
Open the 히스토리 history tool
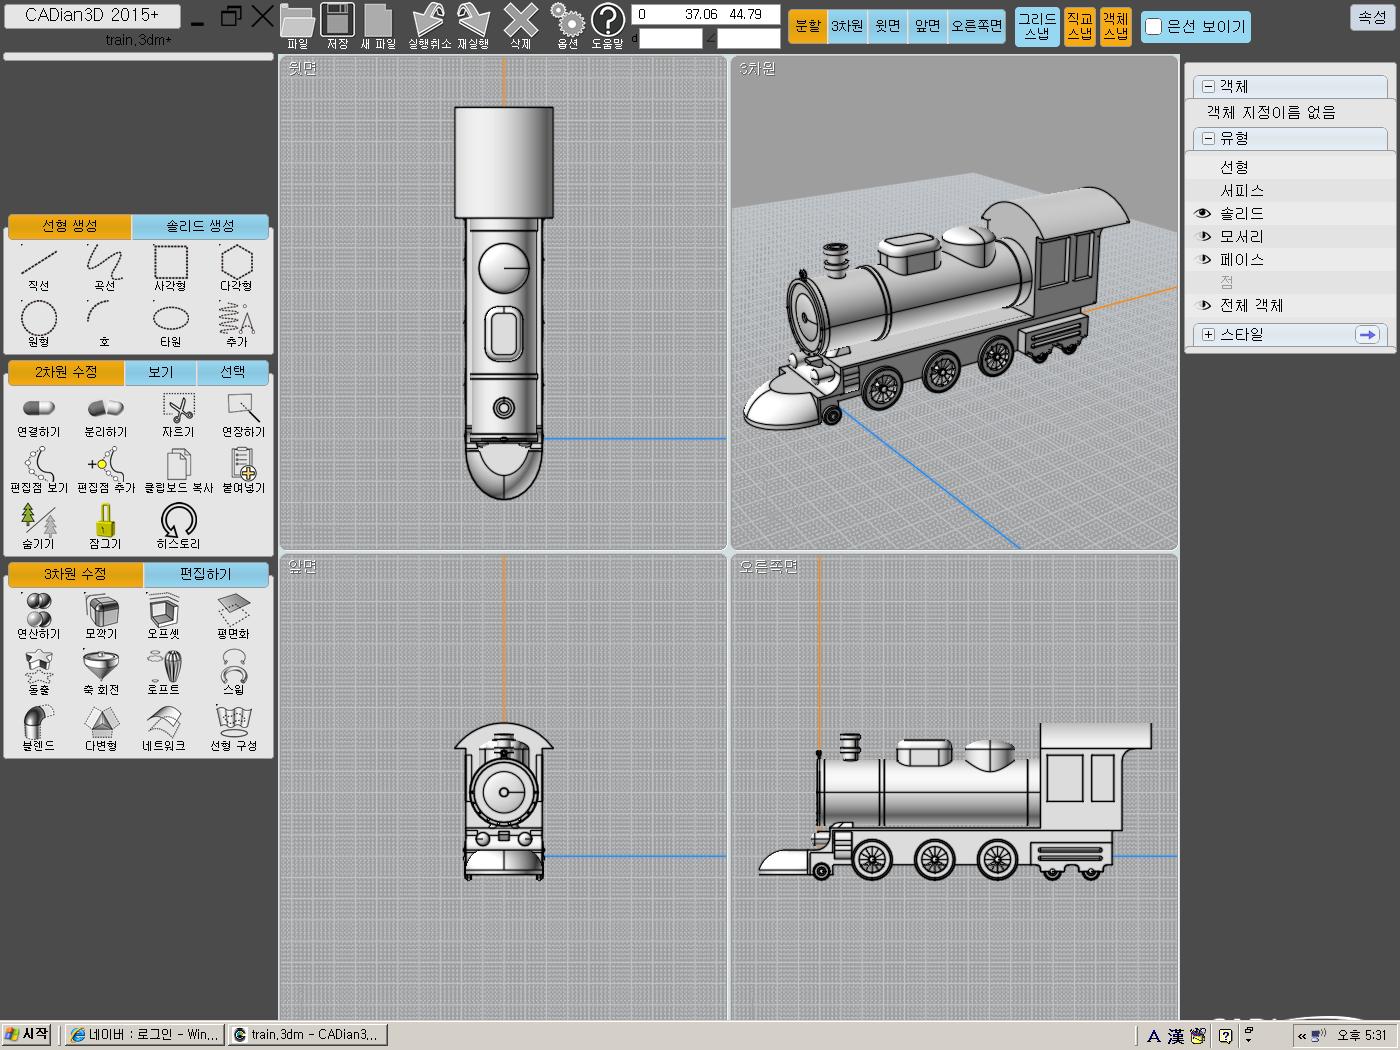click(x=178, y=527)
